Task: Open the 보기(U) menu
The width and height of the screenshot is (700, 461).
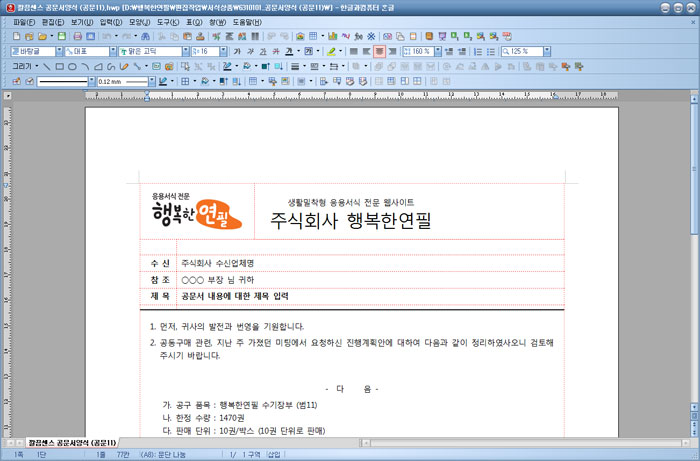Action: point(82,22)
